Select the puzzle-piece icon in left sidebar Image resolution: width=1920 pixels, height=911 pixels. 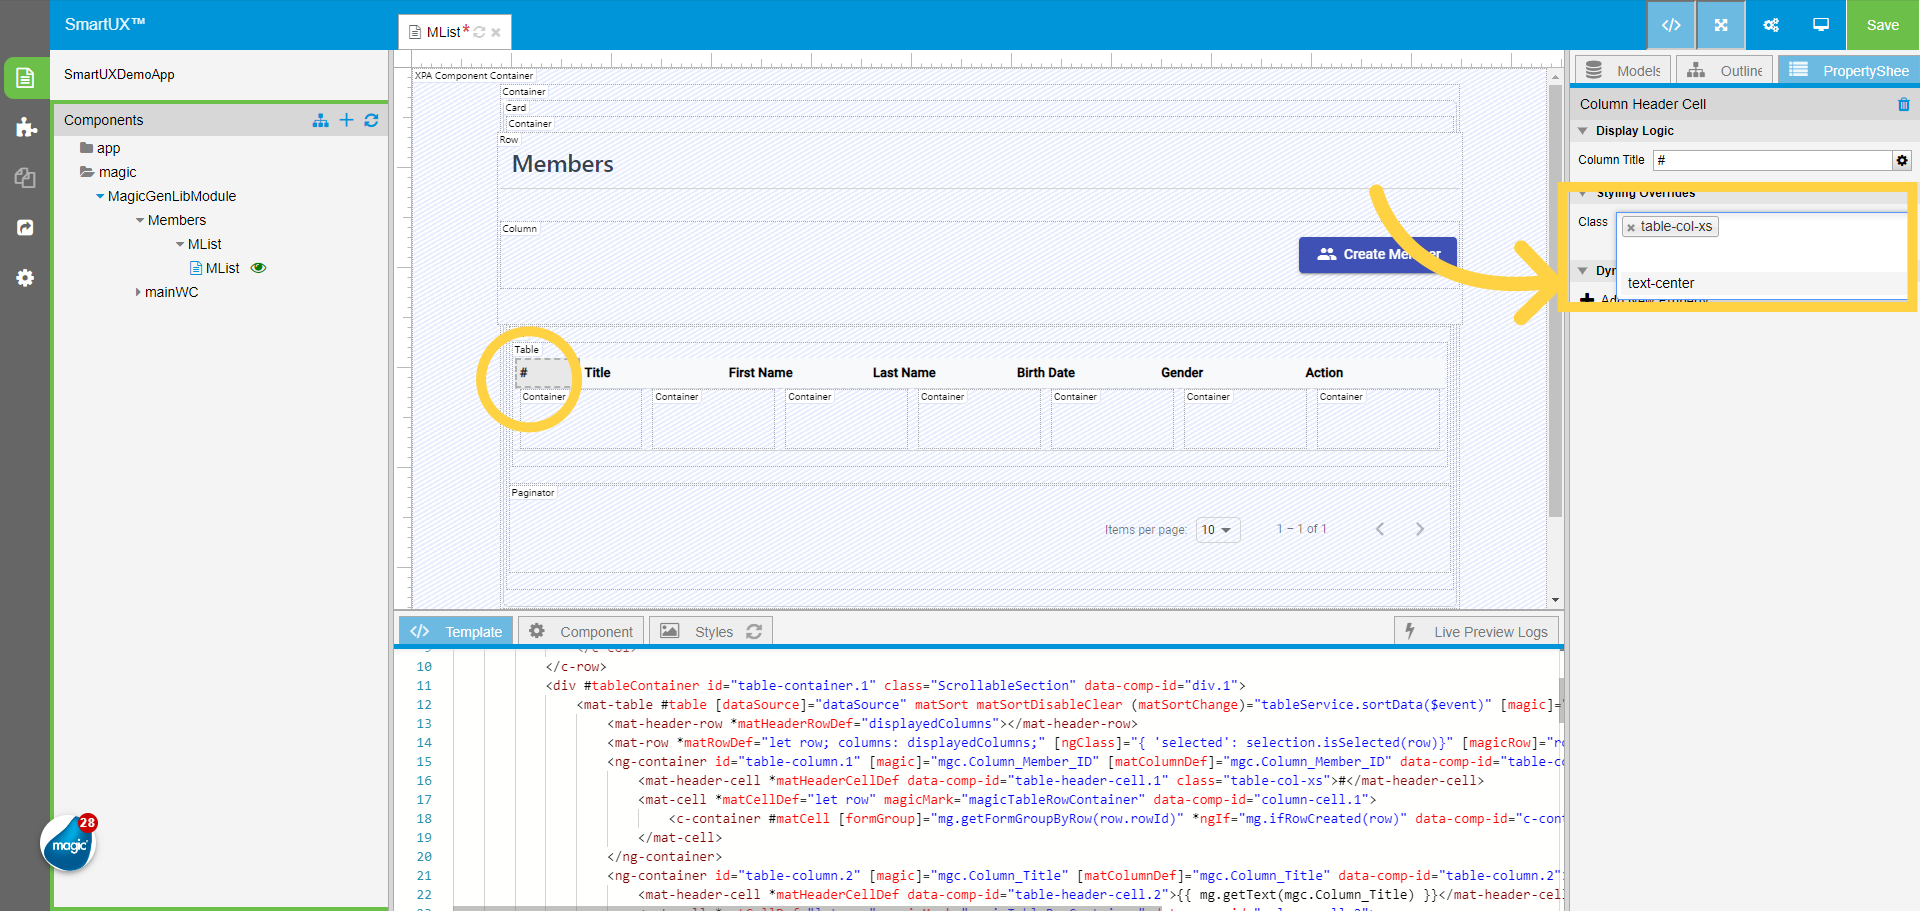pos(25,128)
